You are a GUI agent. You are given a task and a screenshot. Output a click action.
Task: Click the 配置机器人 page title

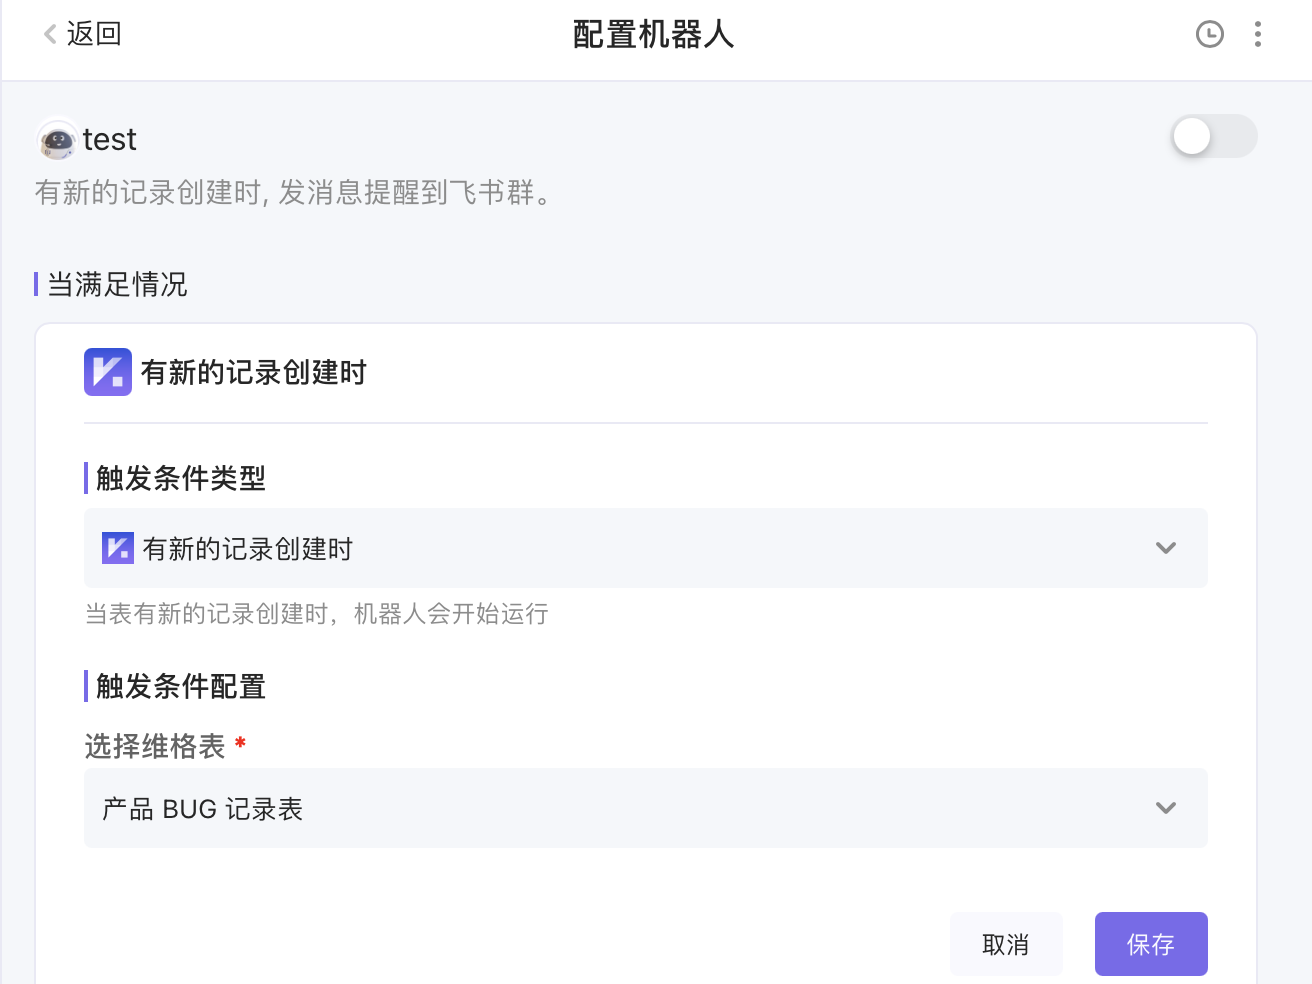(654, 34)
